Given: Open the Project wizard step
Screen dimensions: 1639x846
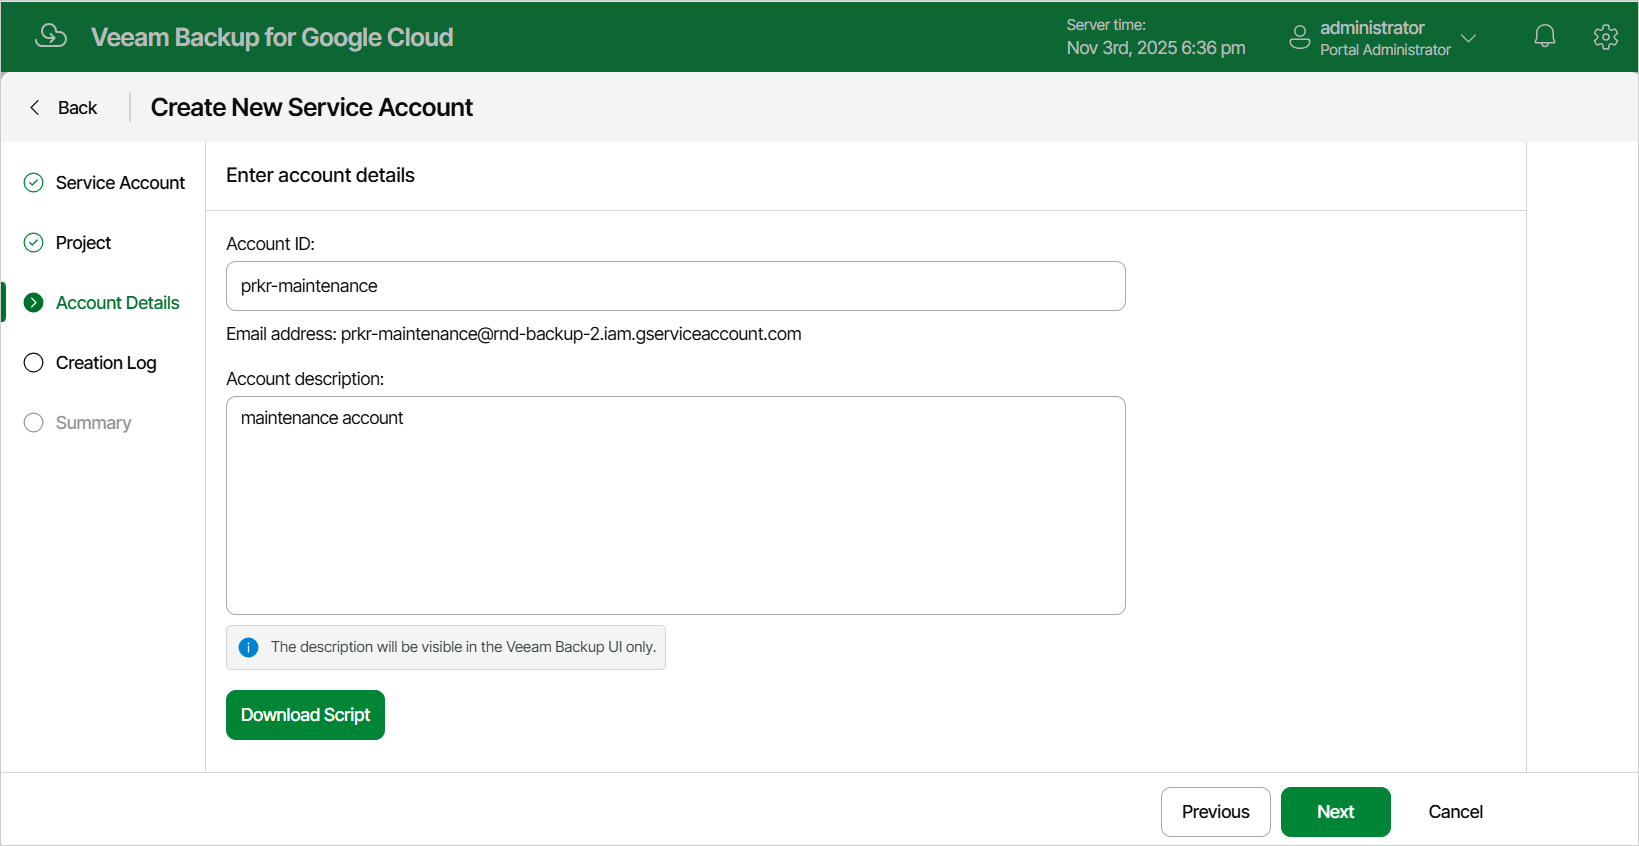Looking at the screenshot, I should (83, 243).
